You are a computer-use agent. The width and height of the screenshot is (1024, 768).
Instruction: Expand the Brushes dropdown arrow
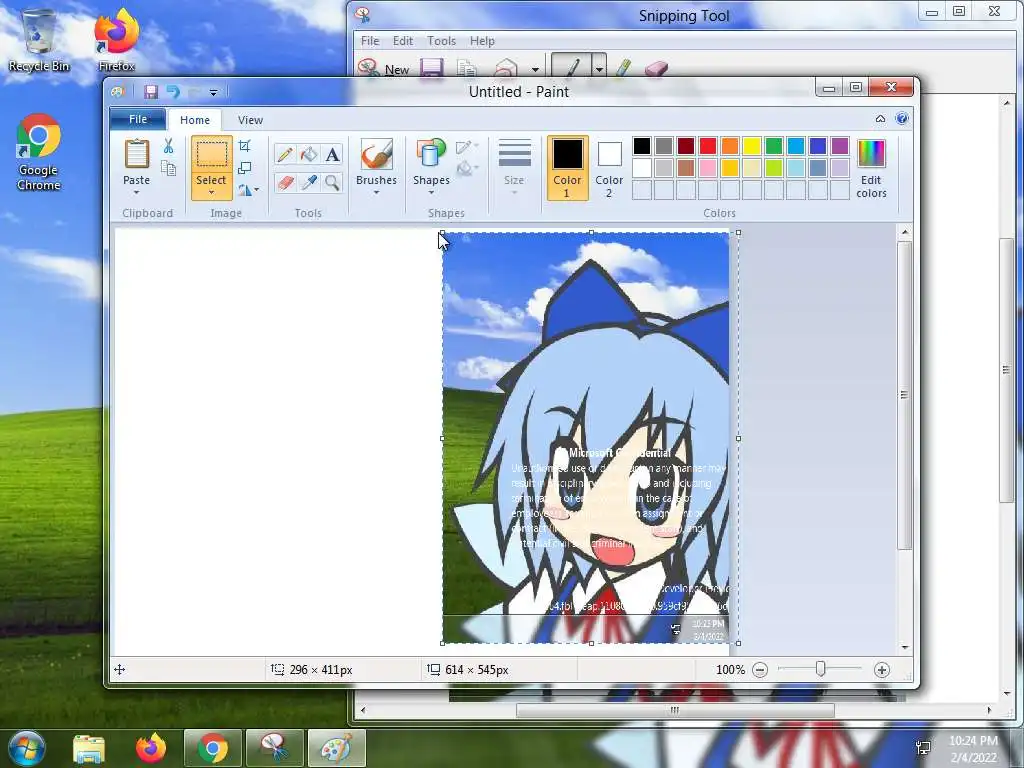[377, 193]
